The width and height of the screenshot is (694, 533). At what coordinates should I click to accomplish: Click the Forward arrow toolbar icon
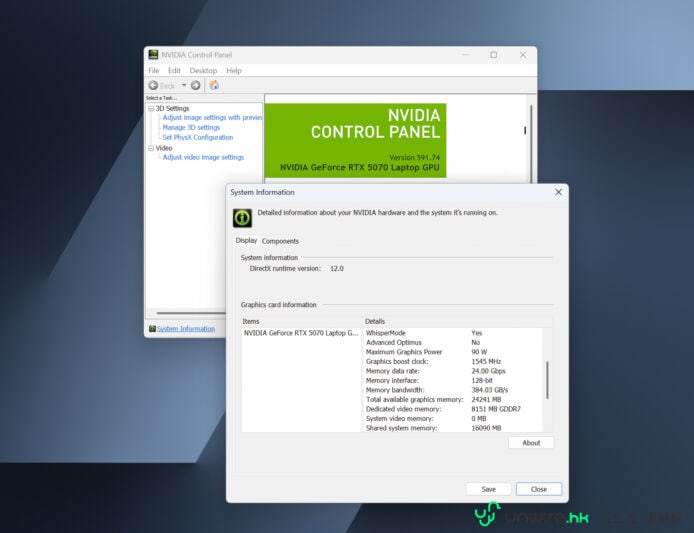point(195,85)
